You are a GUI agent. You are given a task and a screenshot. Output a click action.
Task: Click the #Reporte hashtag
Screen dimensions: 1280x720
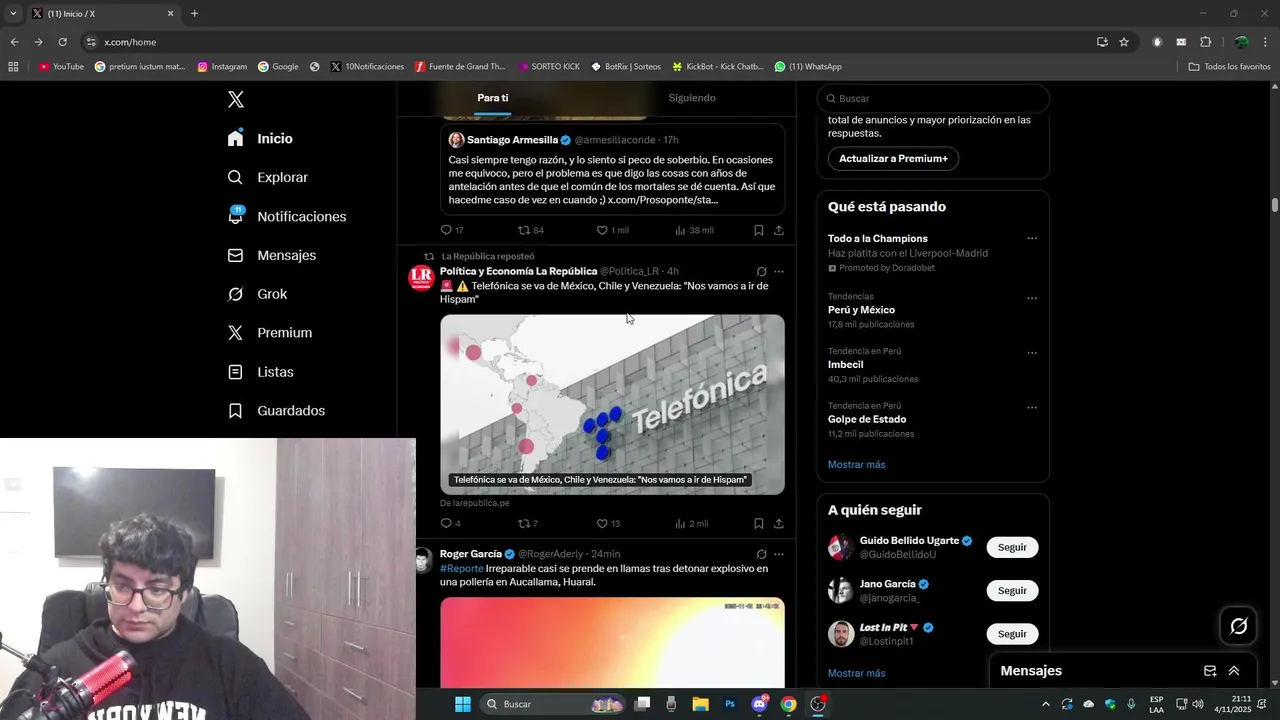[461, 568]
